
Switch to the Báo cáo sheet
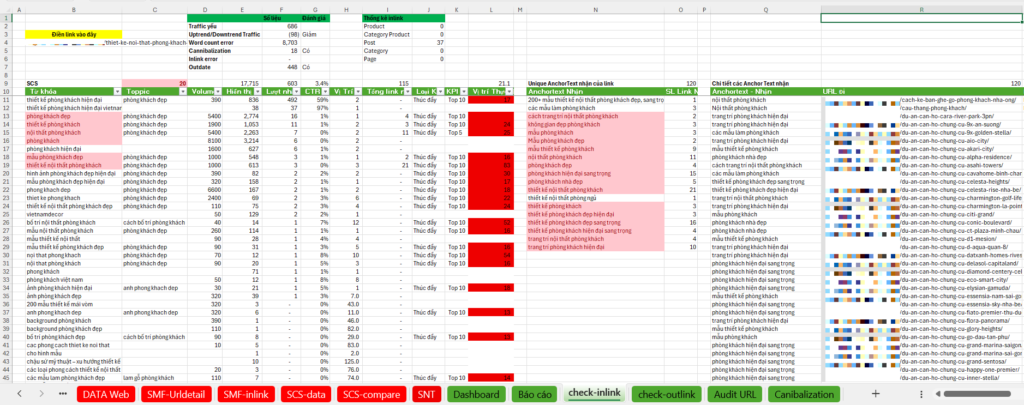[x=535, y=394]
